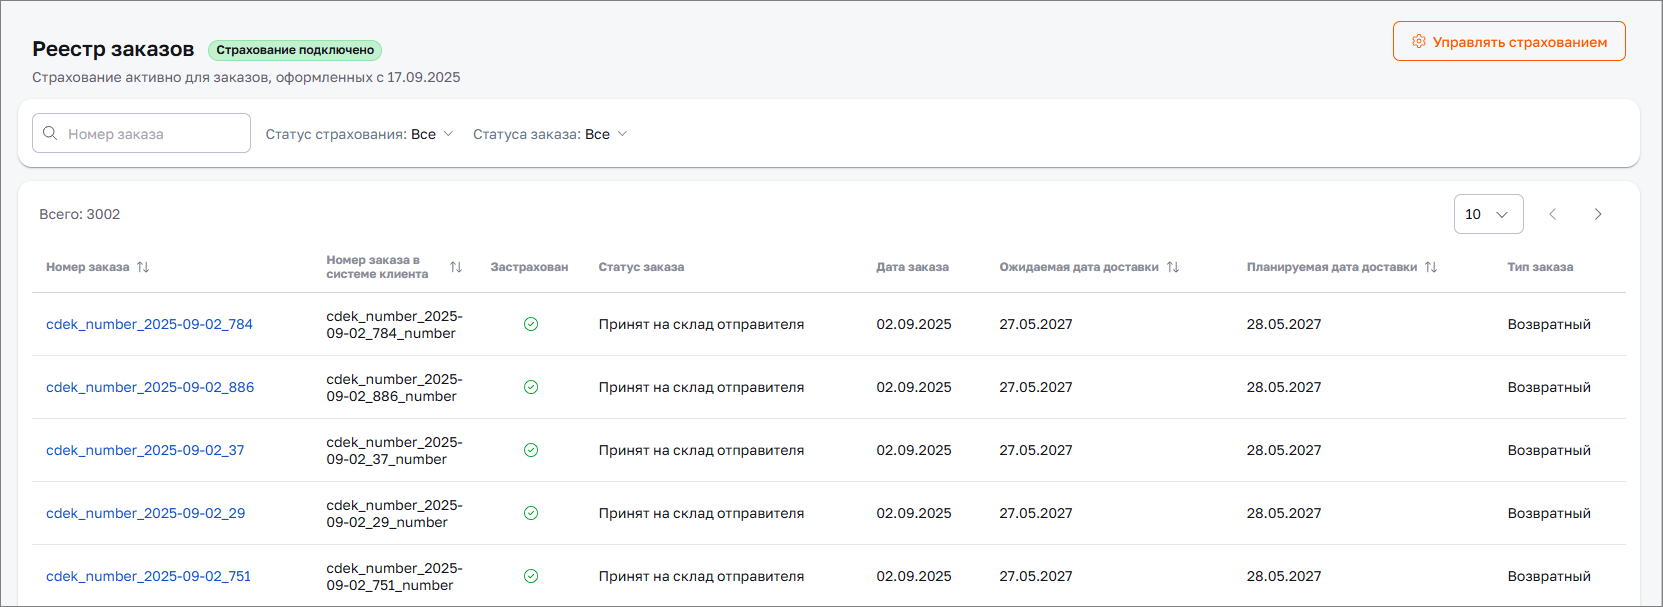Click insured checkmark for order 784
1663x607 pixels.
click(531, 324)
